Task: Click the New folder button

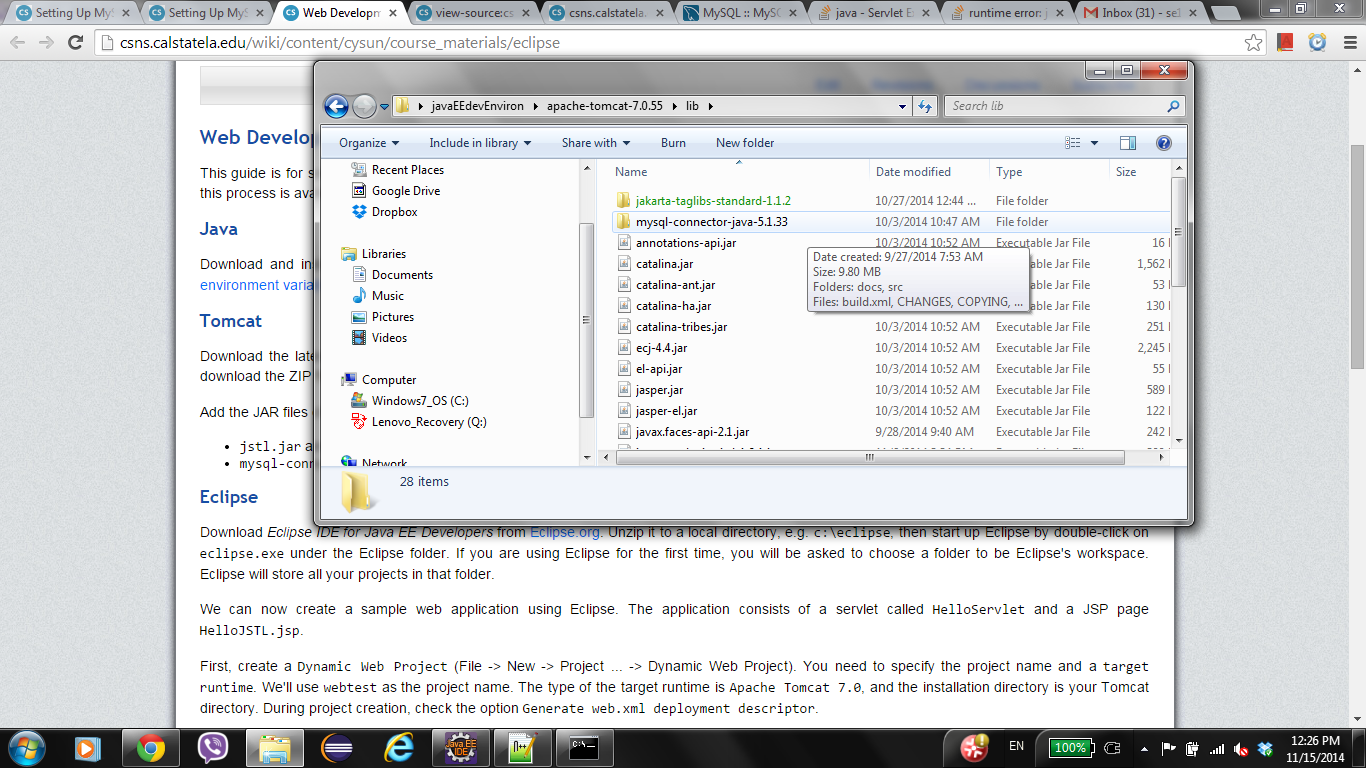Action: click(x=745, y=143)
